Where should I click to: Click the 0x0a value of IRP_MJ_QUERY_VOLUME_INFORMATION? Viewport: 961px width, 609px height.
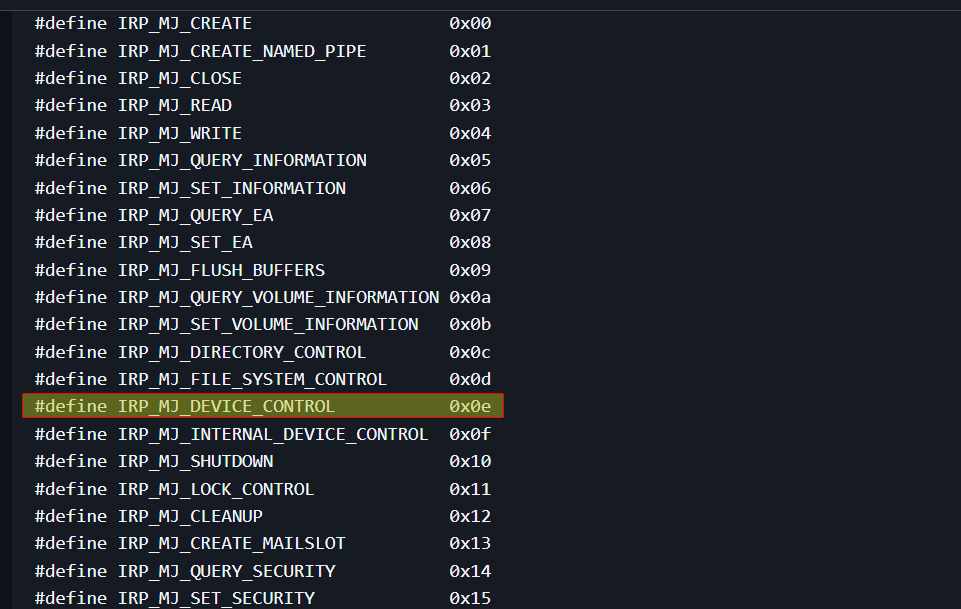click(469, 297)
